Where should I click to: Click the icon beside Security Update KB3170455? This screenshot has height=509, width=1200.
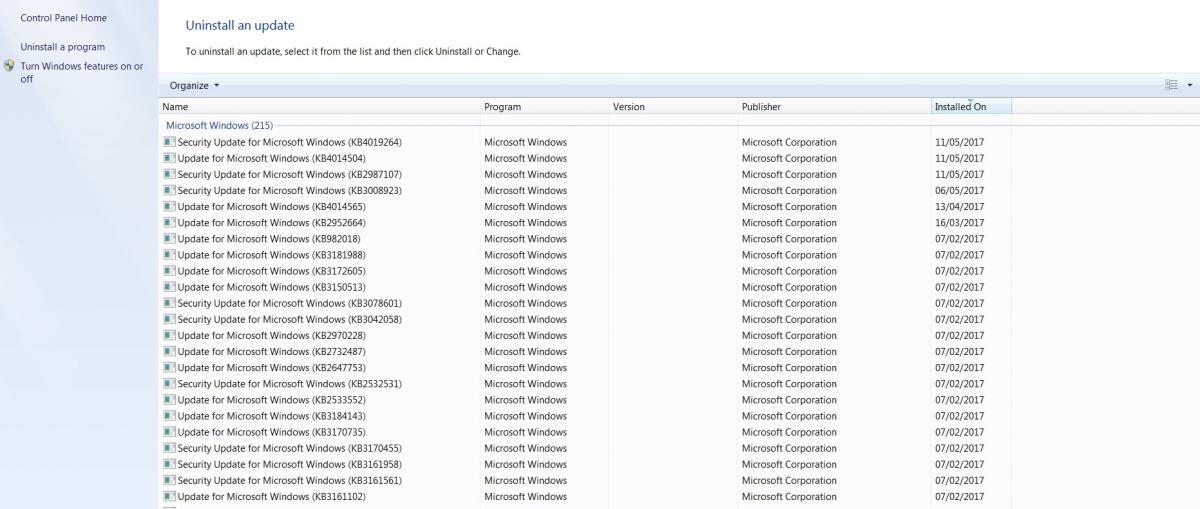(169, 448)
